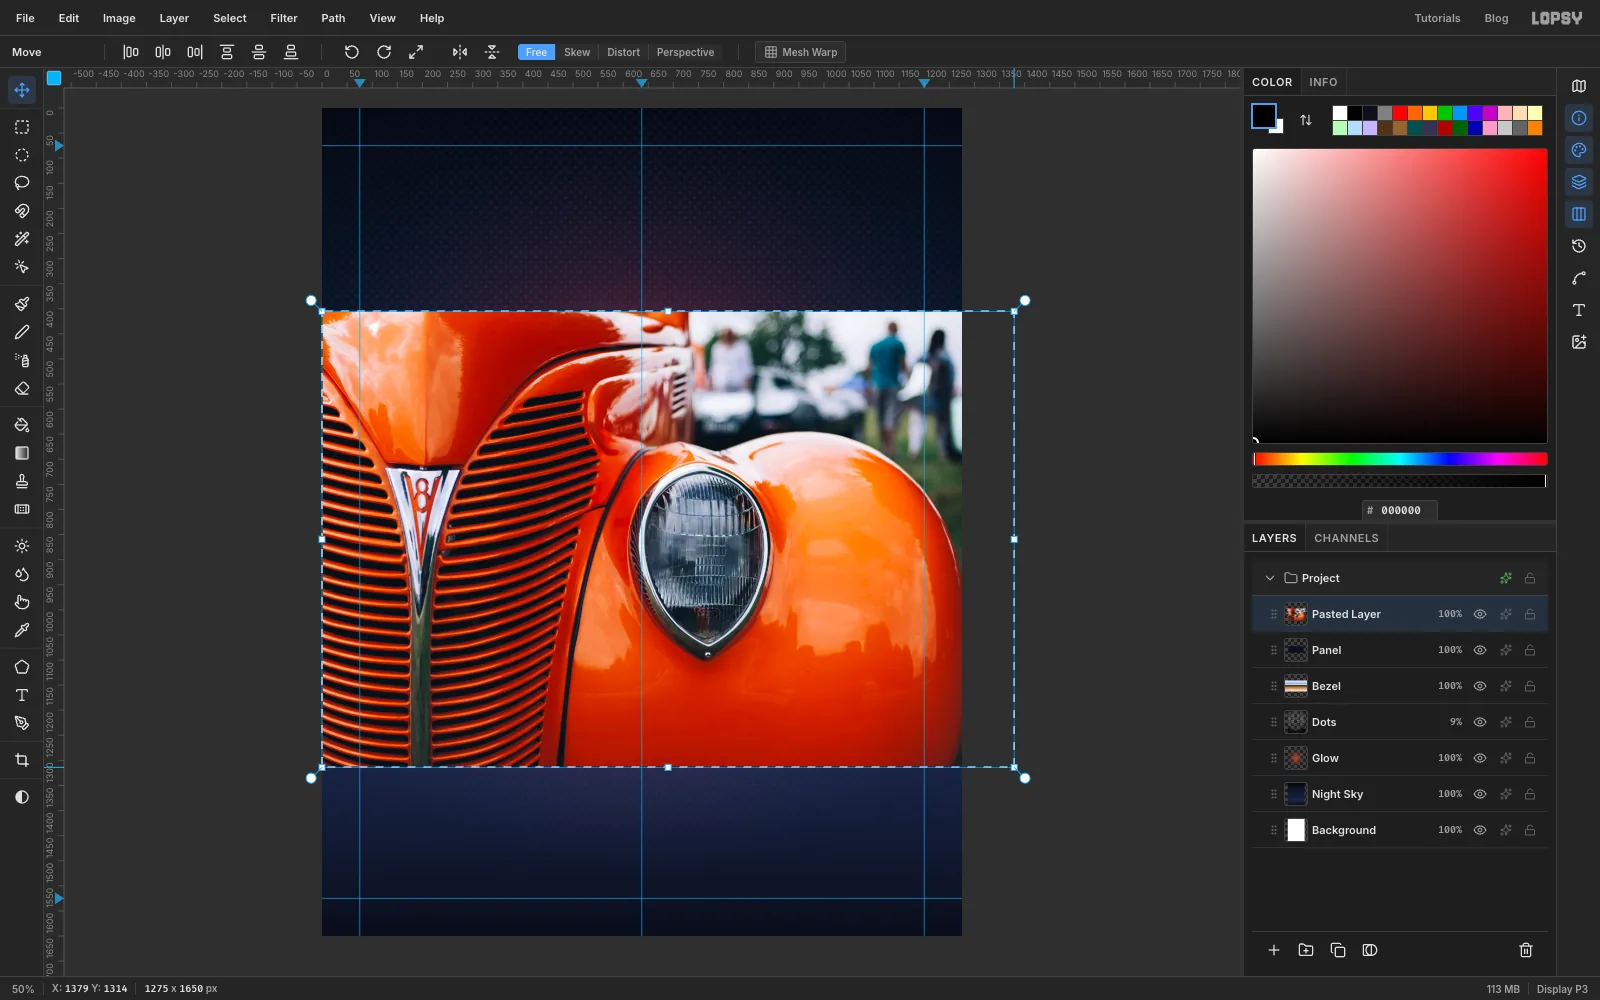Open the Tutorials link
This screenshot has height=1000, width=1600.
[x=1437, y=18]
